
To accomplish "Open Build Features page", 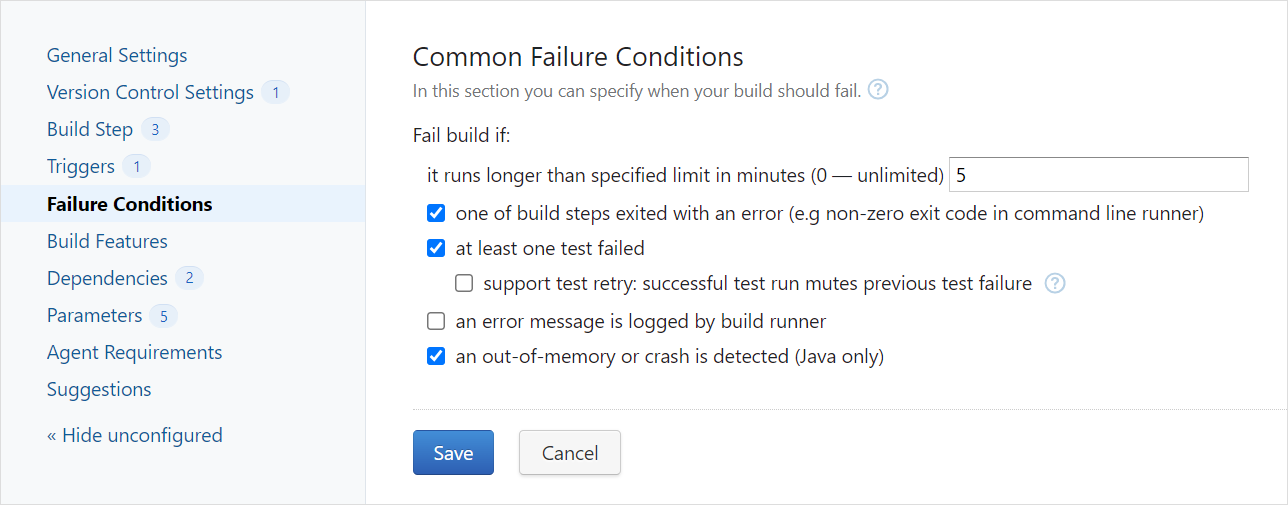I will [107, 241].
